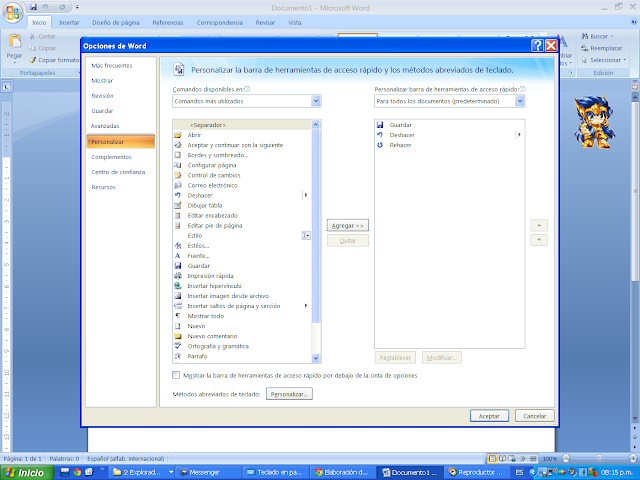Viewport: 640px width, 480px height.
Task: Click the Abrir folder icon in commands list
Action: [178, 135]
